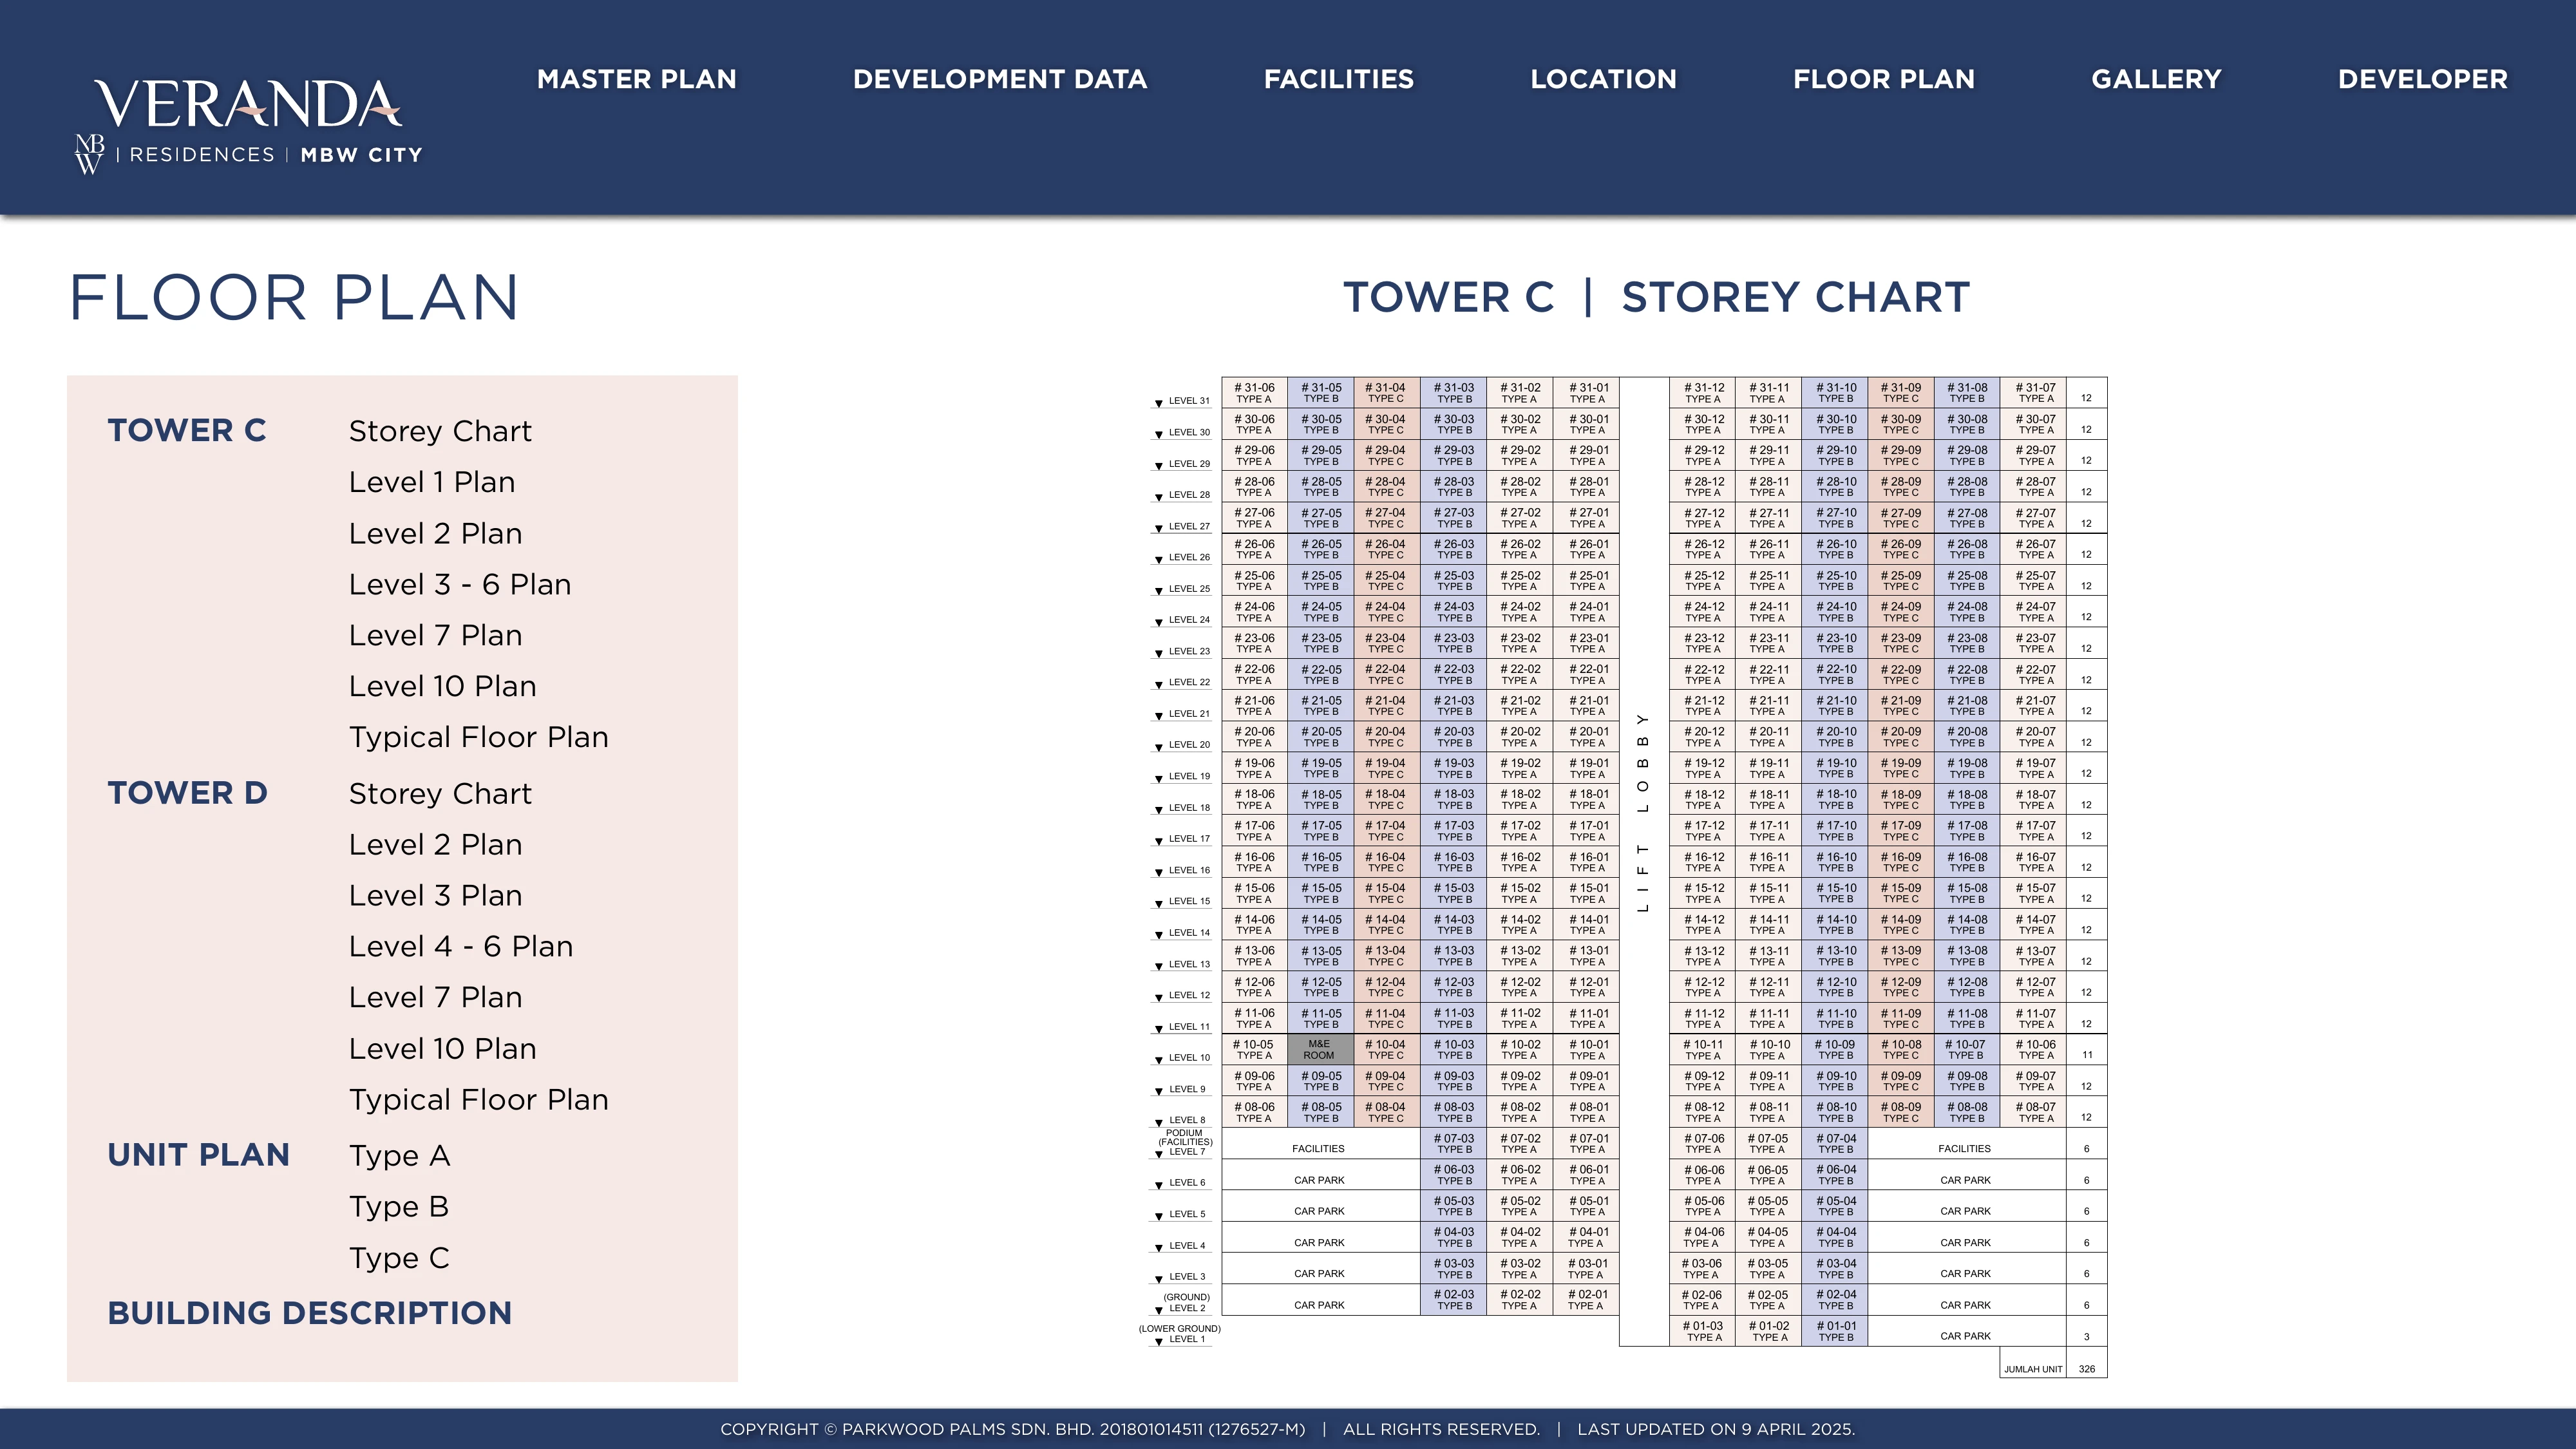View Tower C Level 2 Plan
Viewport: 2576px width, 1449px height.
[x=435, y=533]
